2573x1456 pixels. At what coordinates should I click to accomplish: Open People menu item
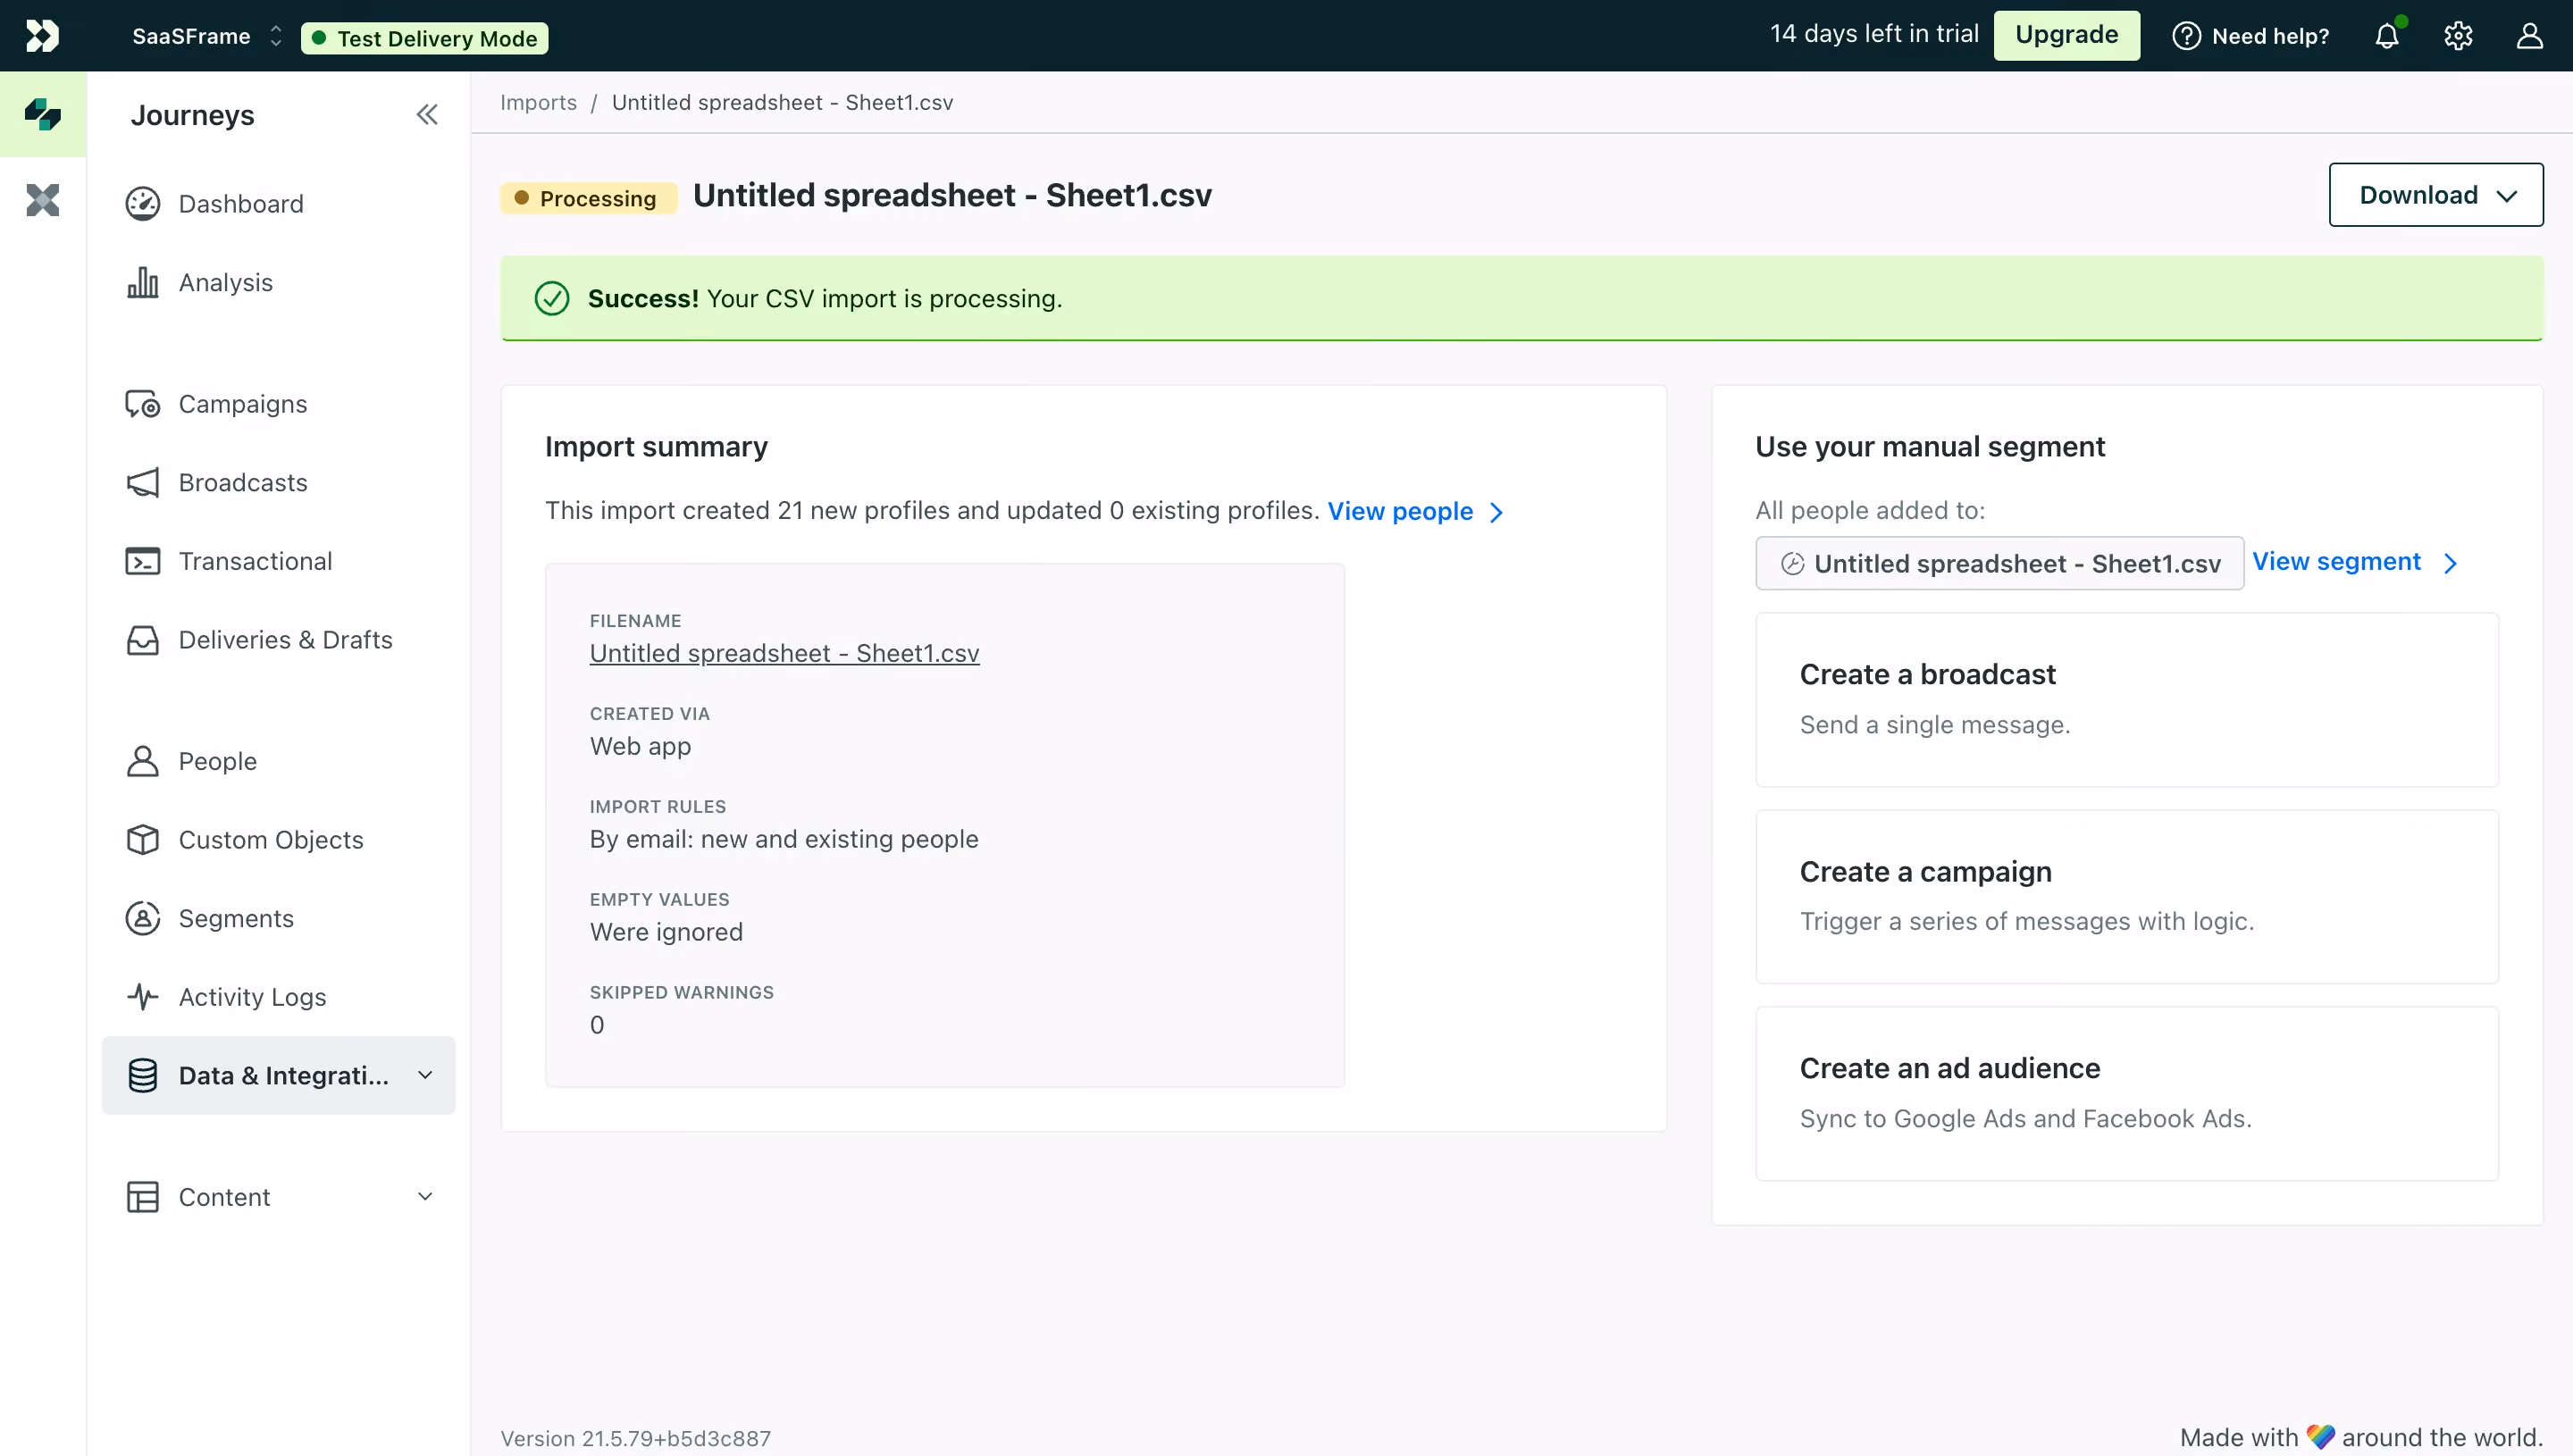click(278, 761)
